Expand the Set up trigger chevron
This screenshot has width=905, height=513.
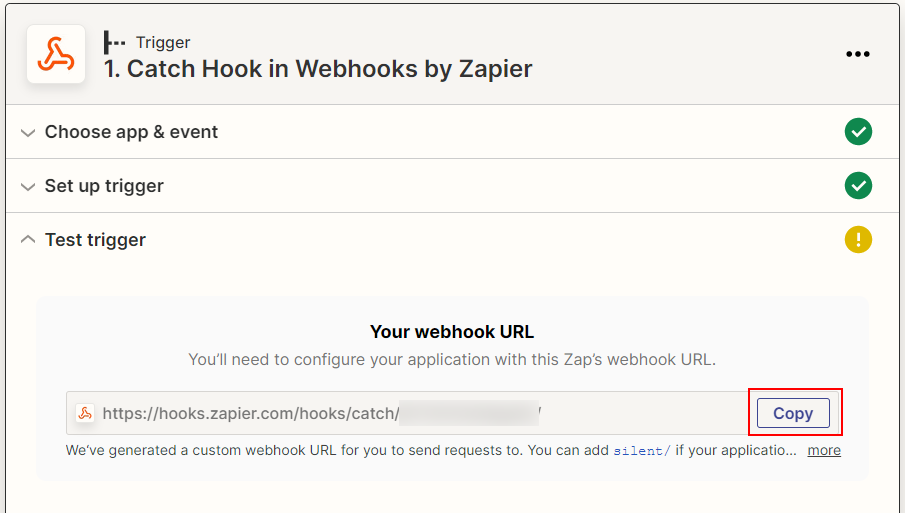[x=27, y=187]
